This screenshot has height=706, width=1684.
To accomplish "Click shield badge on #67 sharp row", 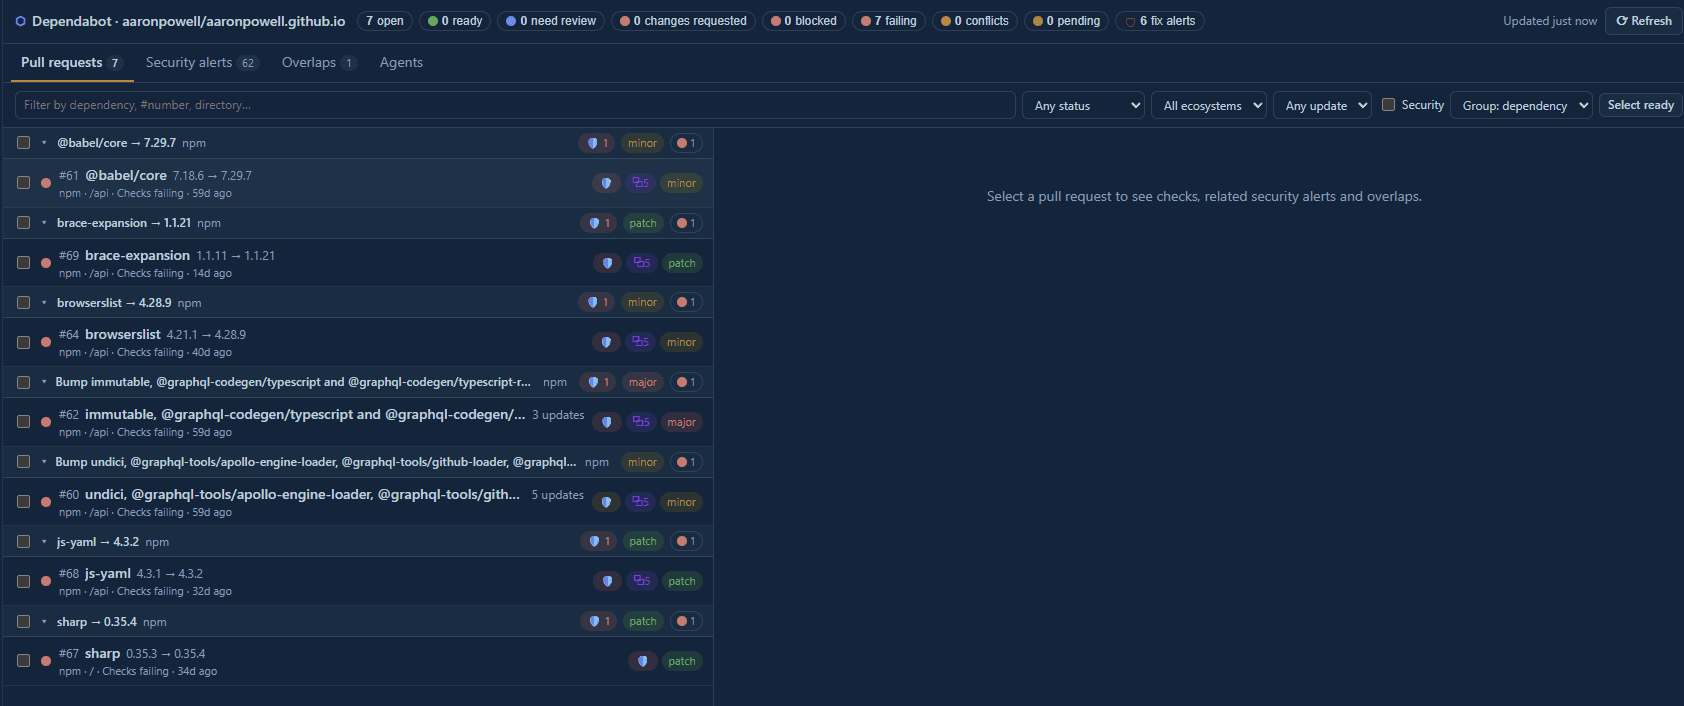I will click(643, 661).
